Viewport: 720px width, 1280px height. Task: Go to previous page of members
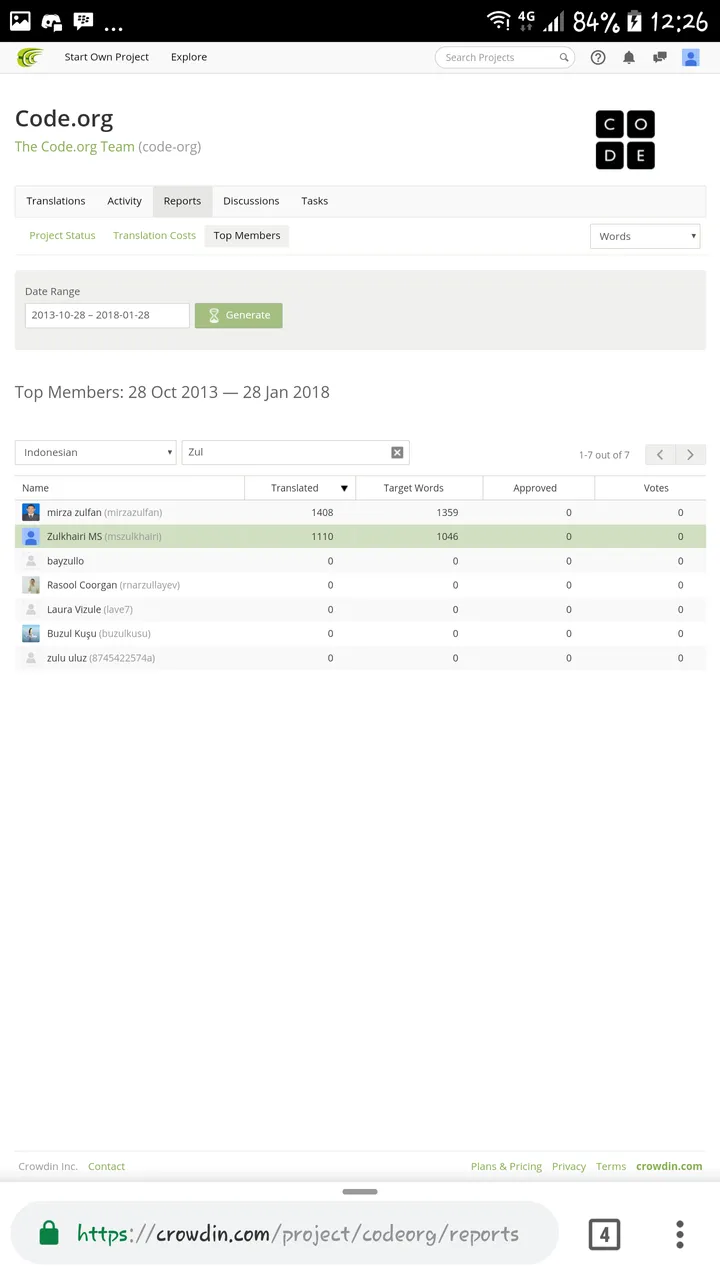click(x=660, y=455)
